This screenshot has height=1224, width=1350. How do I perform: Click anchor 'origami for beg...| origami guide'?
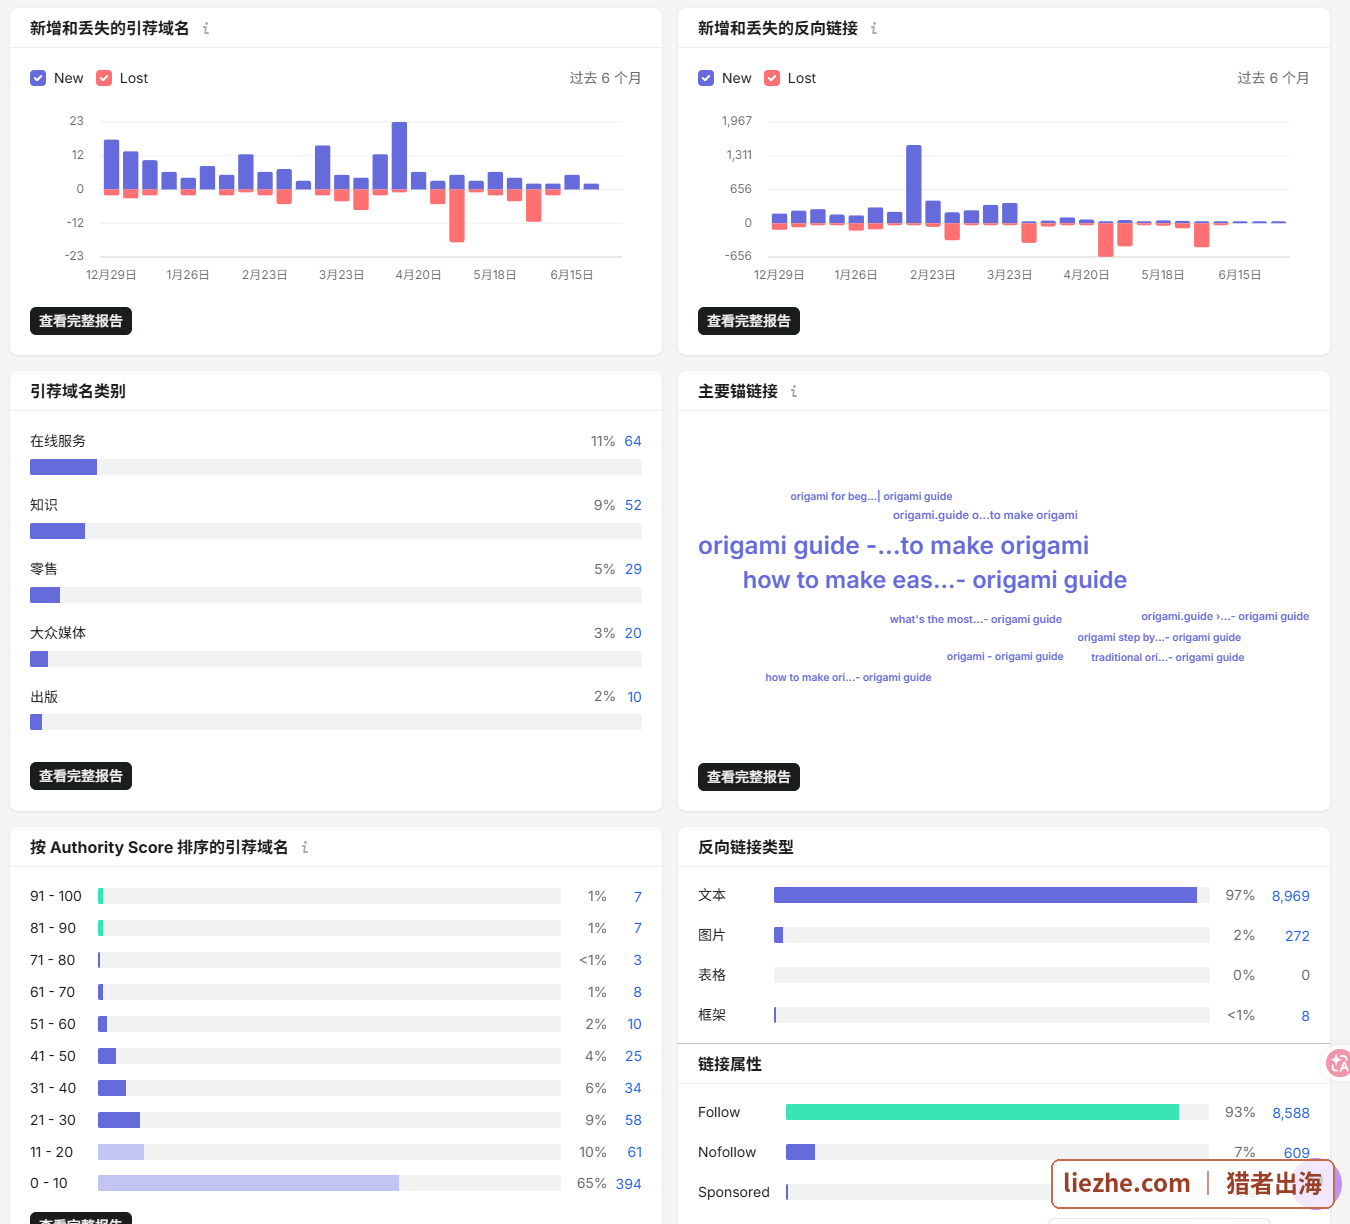(x=871, y=496)
